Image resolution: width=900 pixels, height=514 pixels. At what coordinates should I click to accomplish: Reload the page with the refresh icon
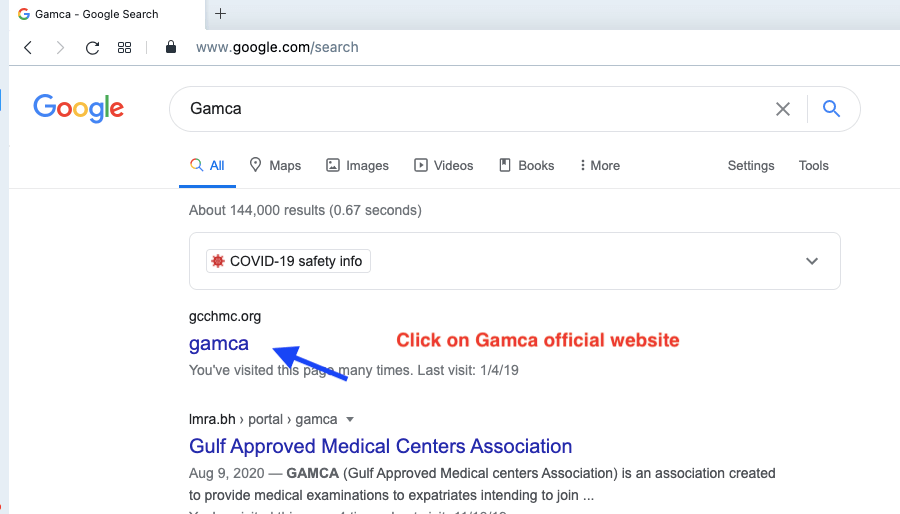(x=92, y=48)
